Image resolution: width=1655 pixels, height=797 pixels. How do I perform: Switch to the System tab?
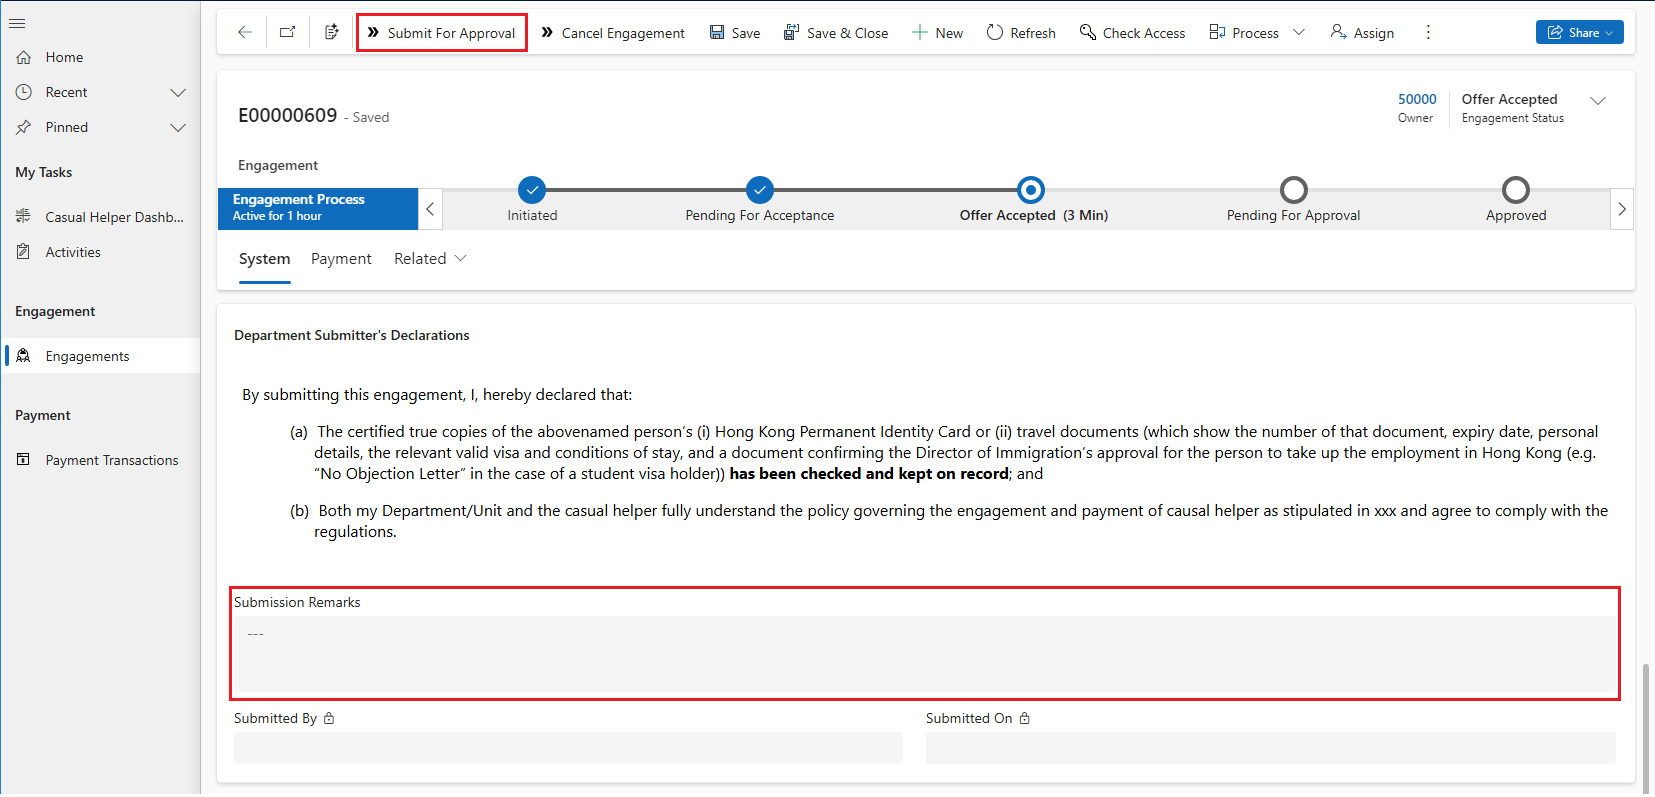click(264, 260)
